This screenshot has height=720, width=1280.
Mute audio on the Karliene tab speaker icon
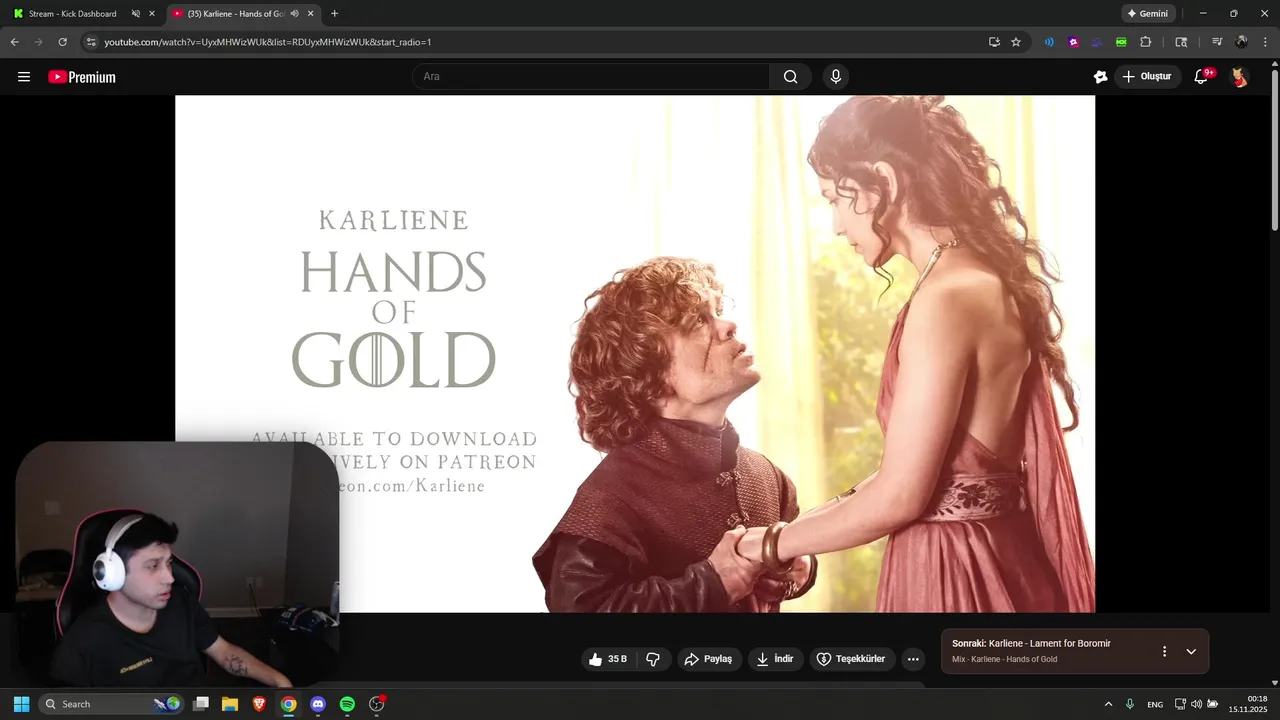pyautogui.click(x=294, y=14)
